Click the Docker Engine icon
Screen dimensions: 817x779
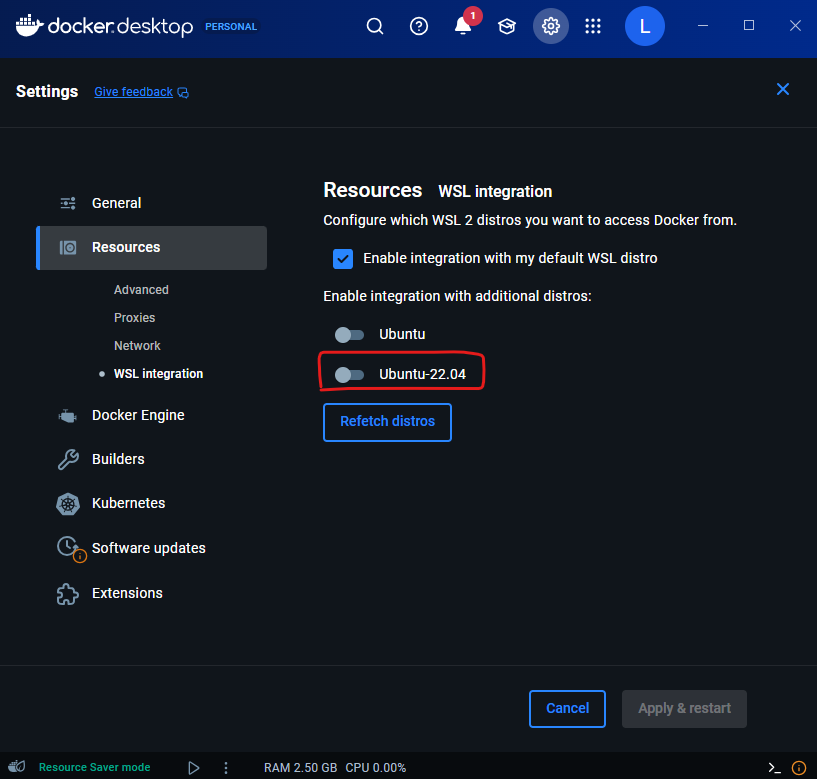[68, 416]
